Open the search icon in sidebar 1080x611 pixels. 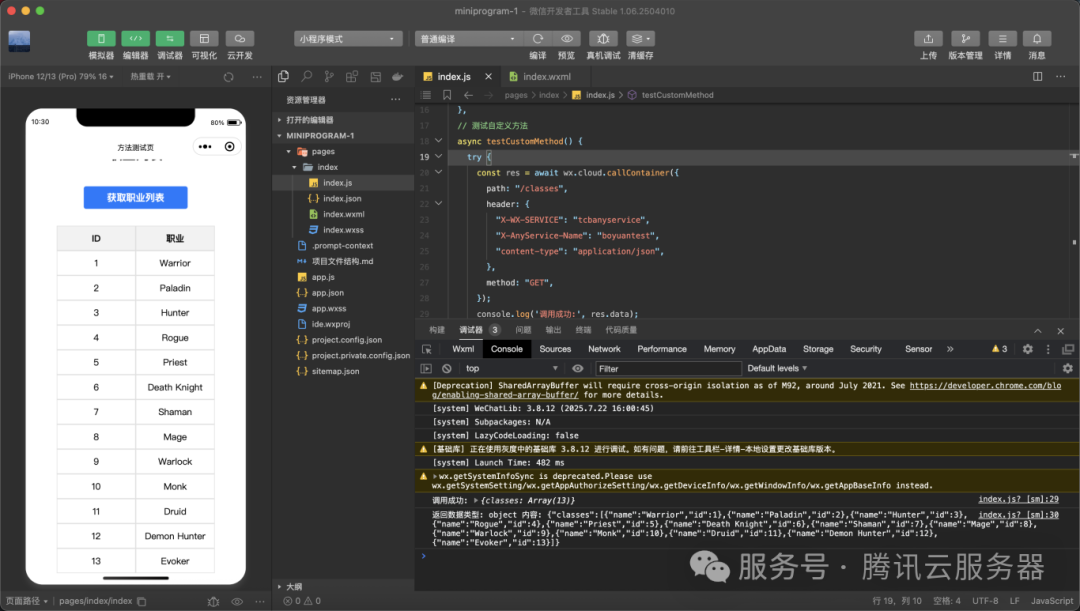pyautogui.click(x=307, y=76)
